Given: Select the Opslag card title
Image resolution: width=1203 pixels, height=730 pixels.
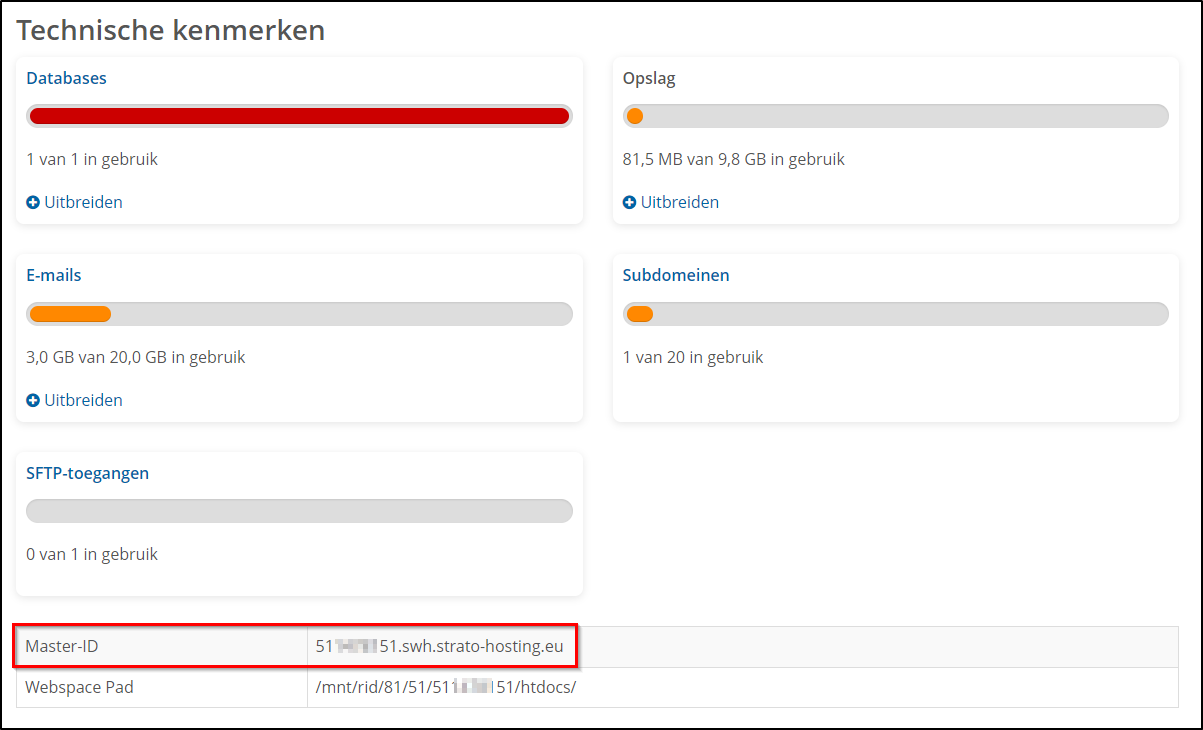Looking at the screenshot, I should coord(649,78).
